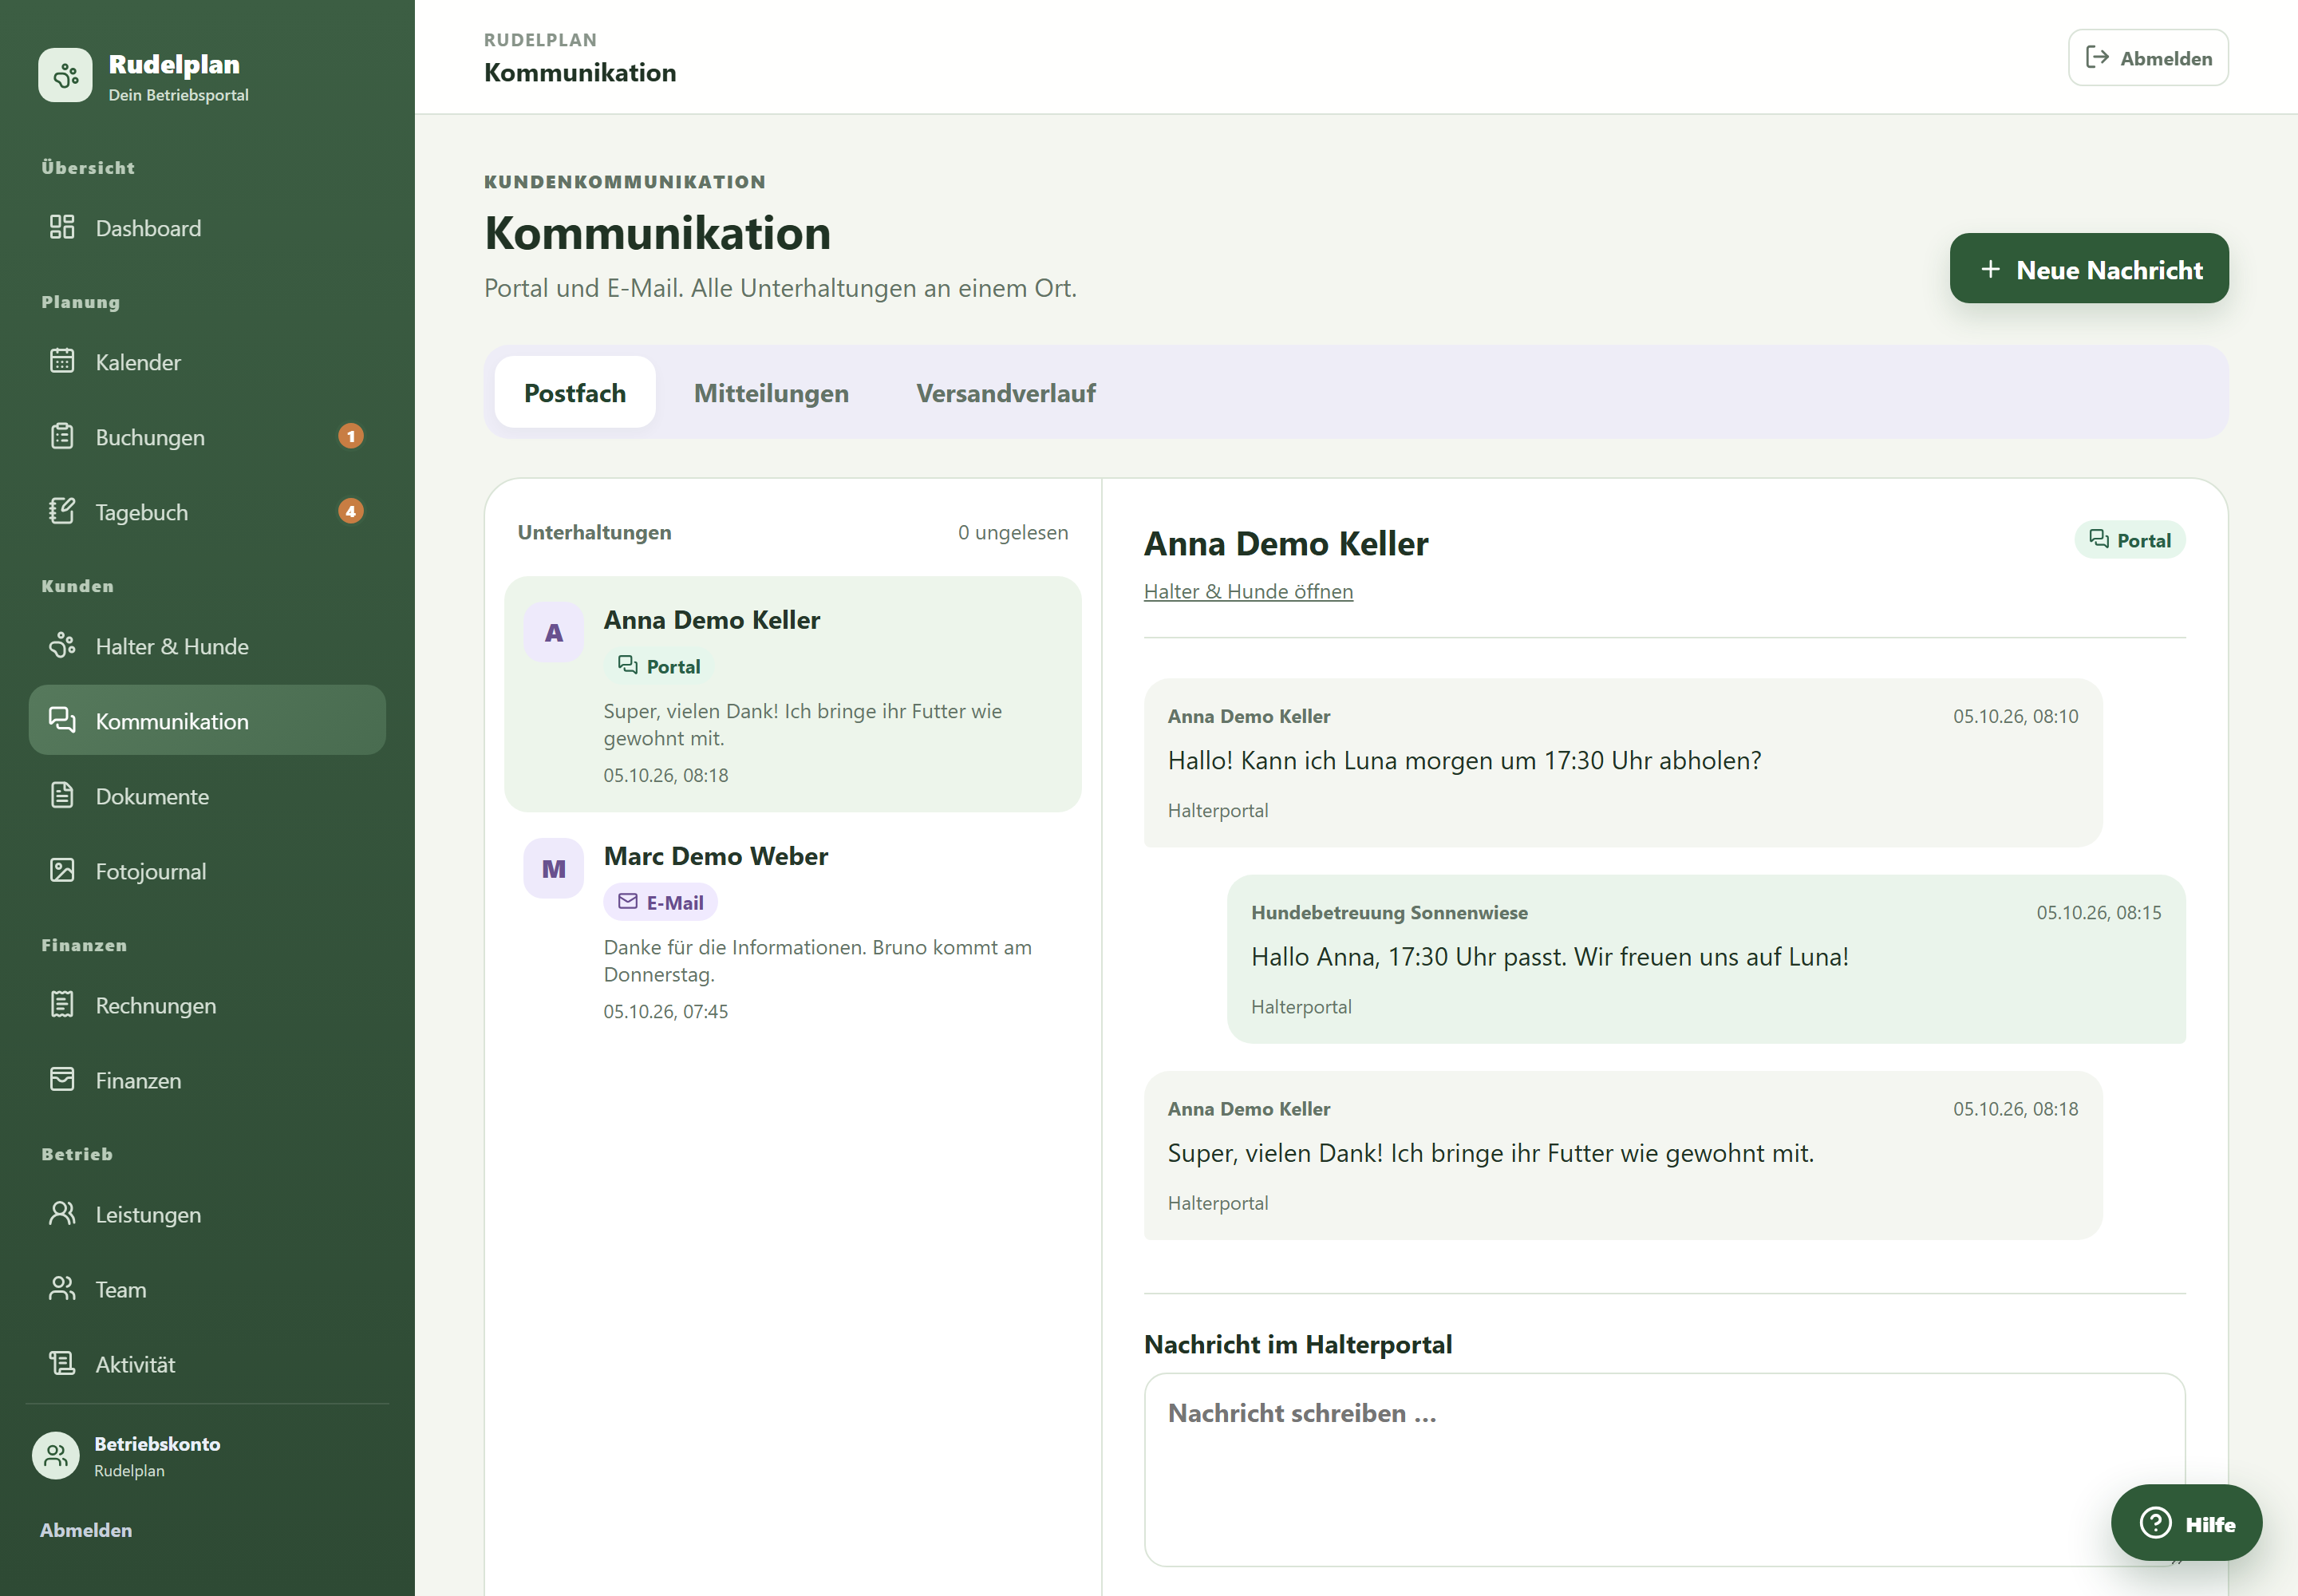Click the Buchungen clipboard icon
The width and height of the screenshot is (2298, 1596).
62,436
